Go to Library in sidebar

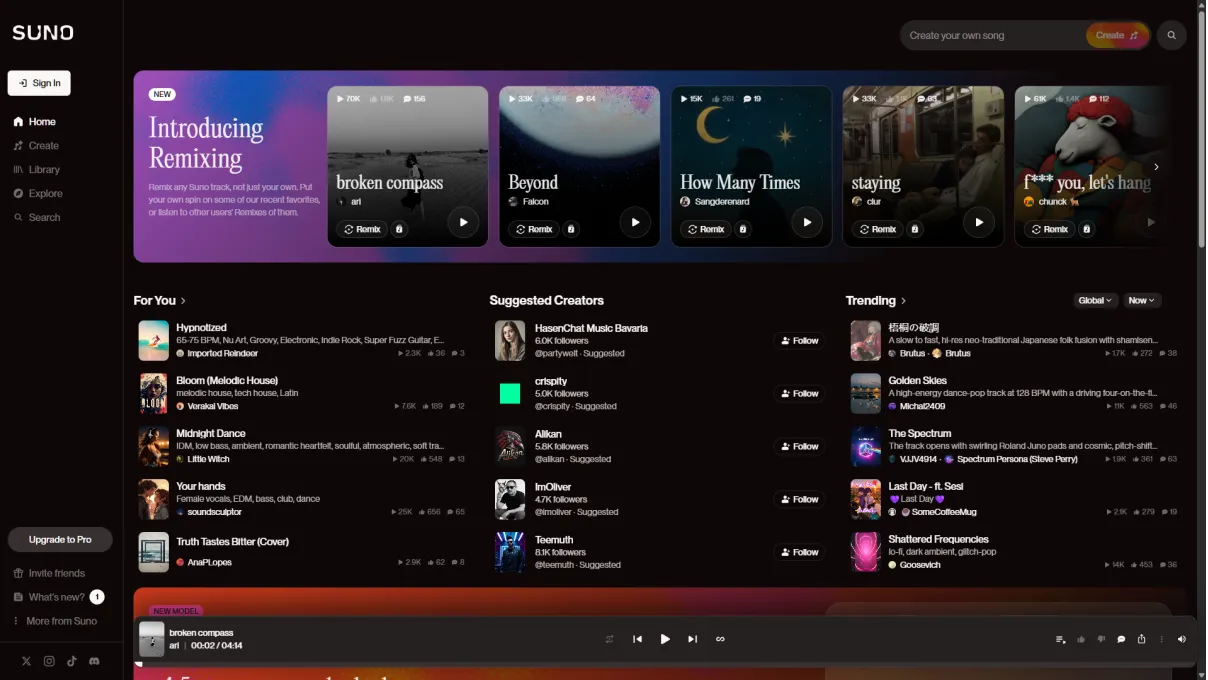[x=43, y=170]
